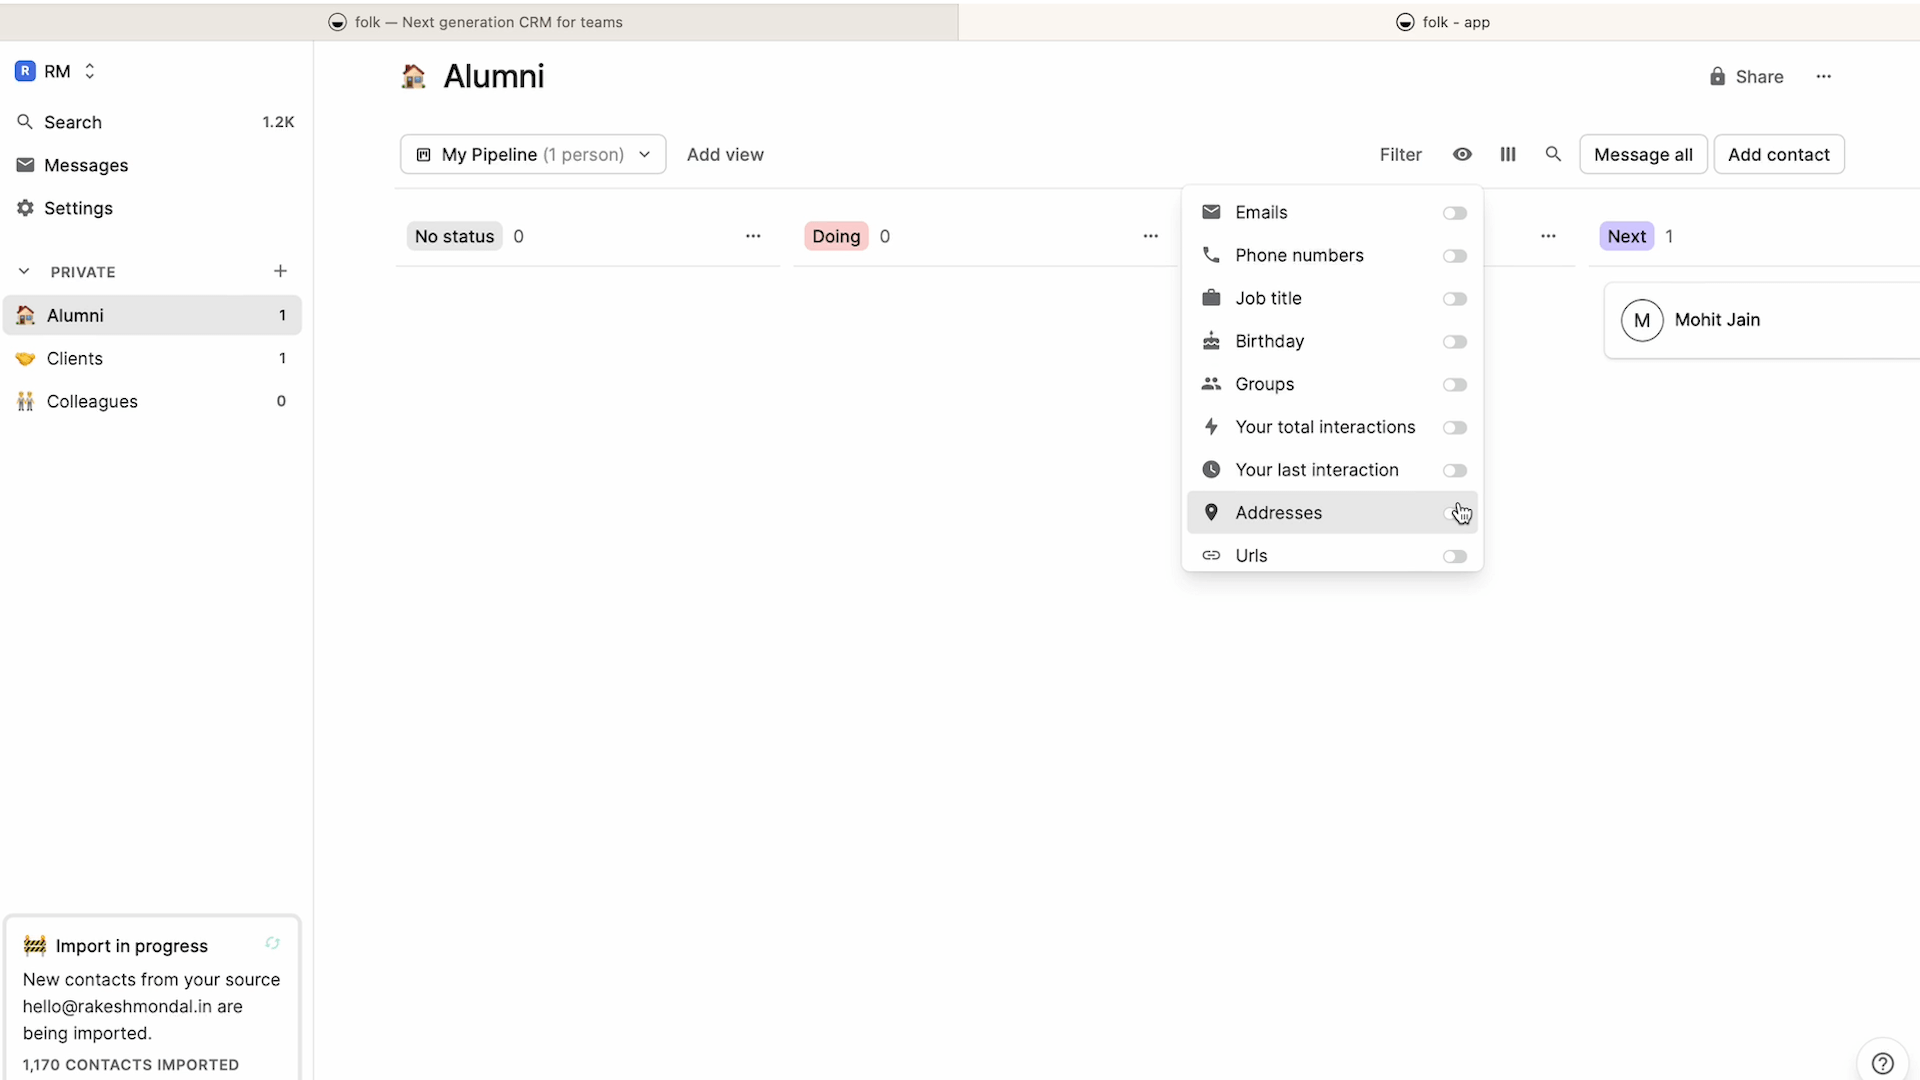Open the columns layout icon

(1508, 154)
